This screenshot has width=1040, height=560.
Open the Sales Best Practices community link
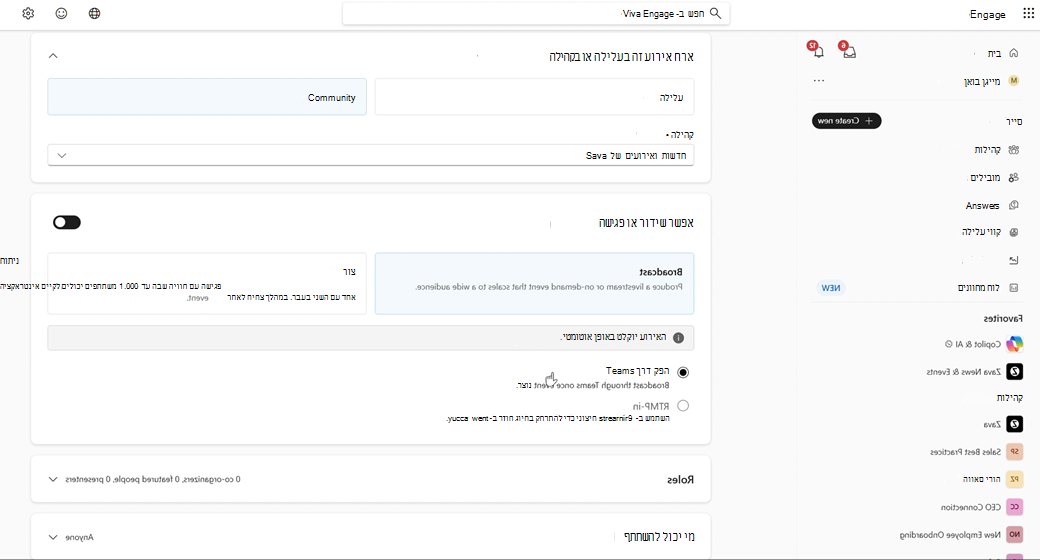(x=965, y=452)
